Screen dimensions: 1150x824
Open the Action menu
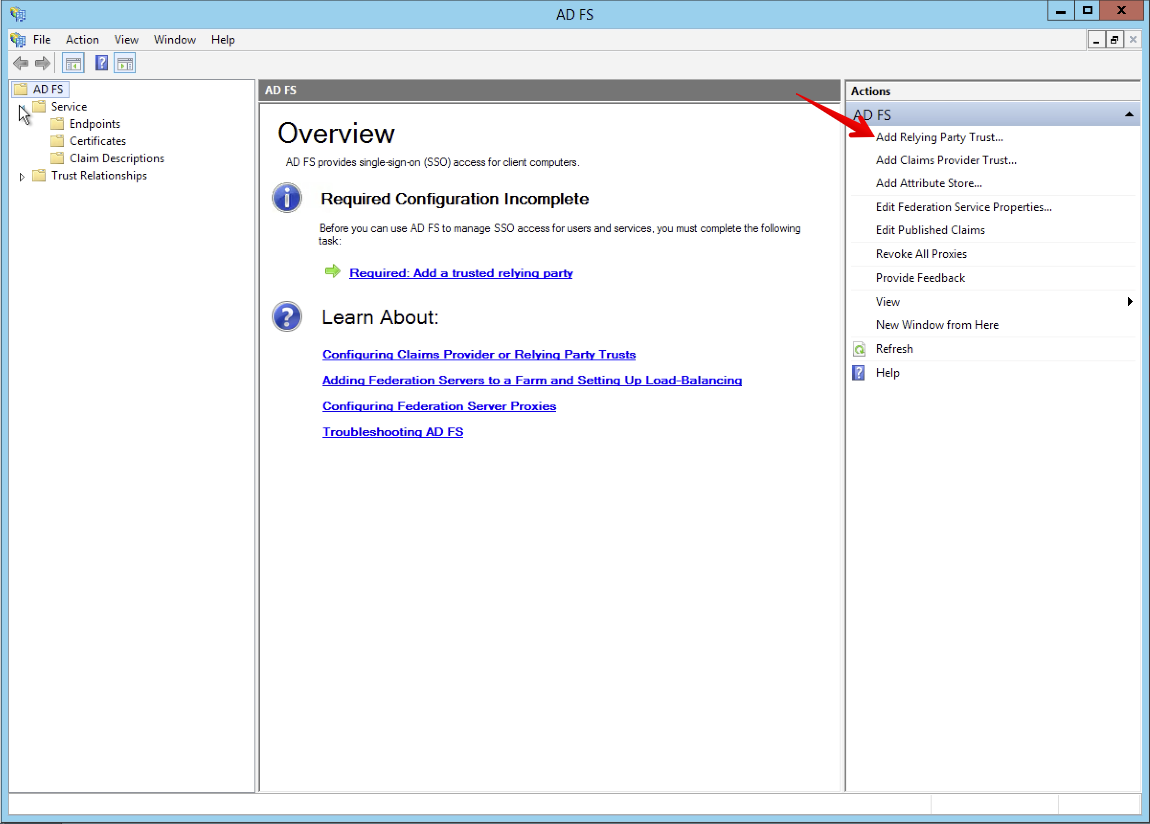[82, 40]
